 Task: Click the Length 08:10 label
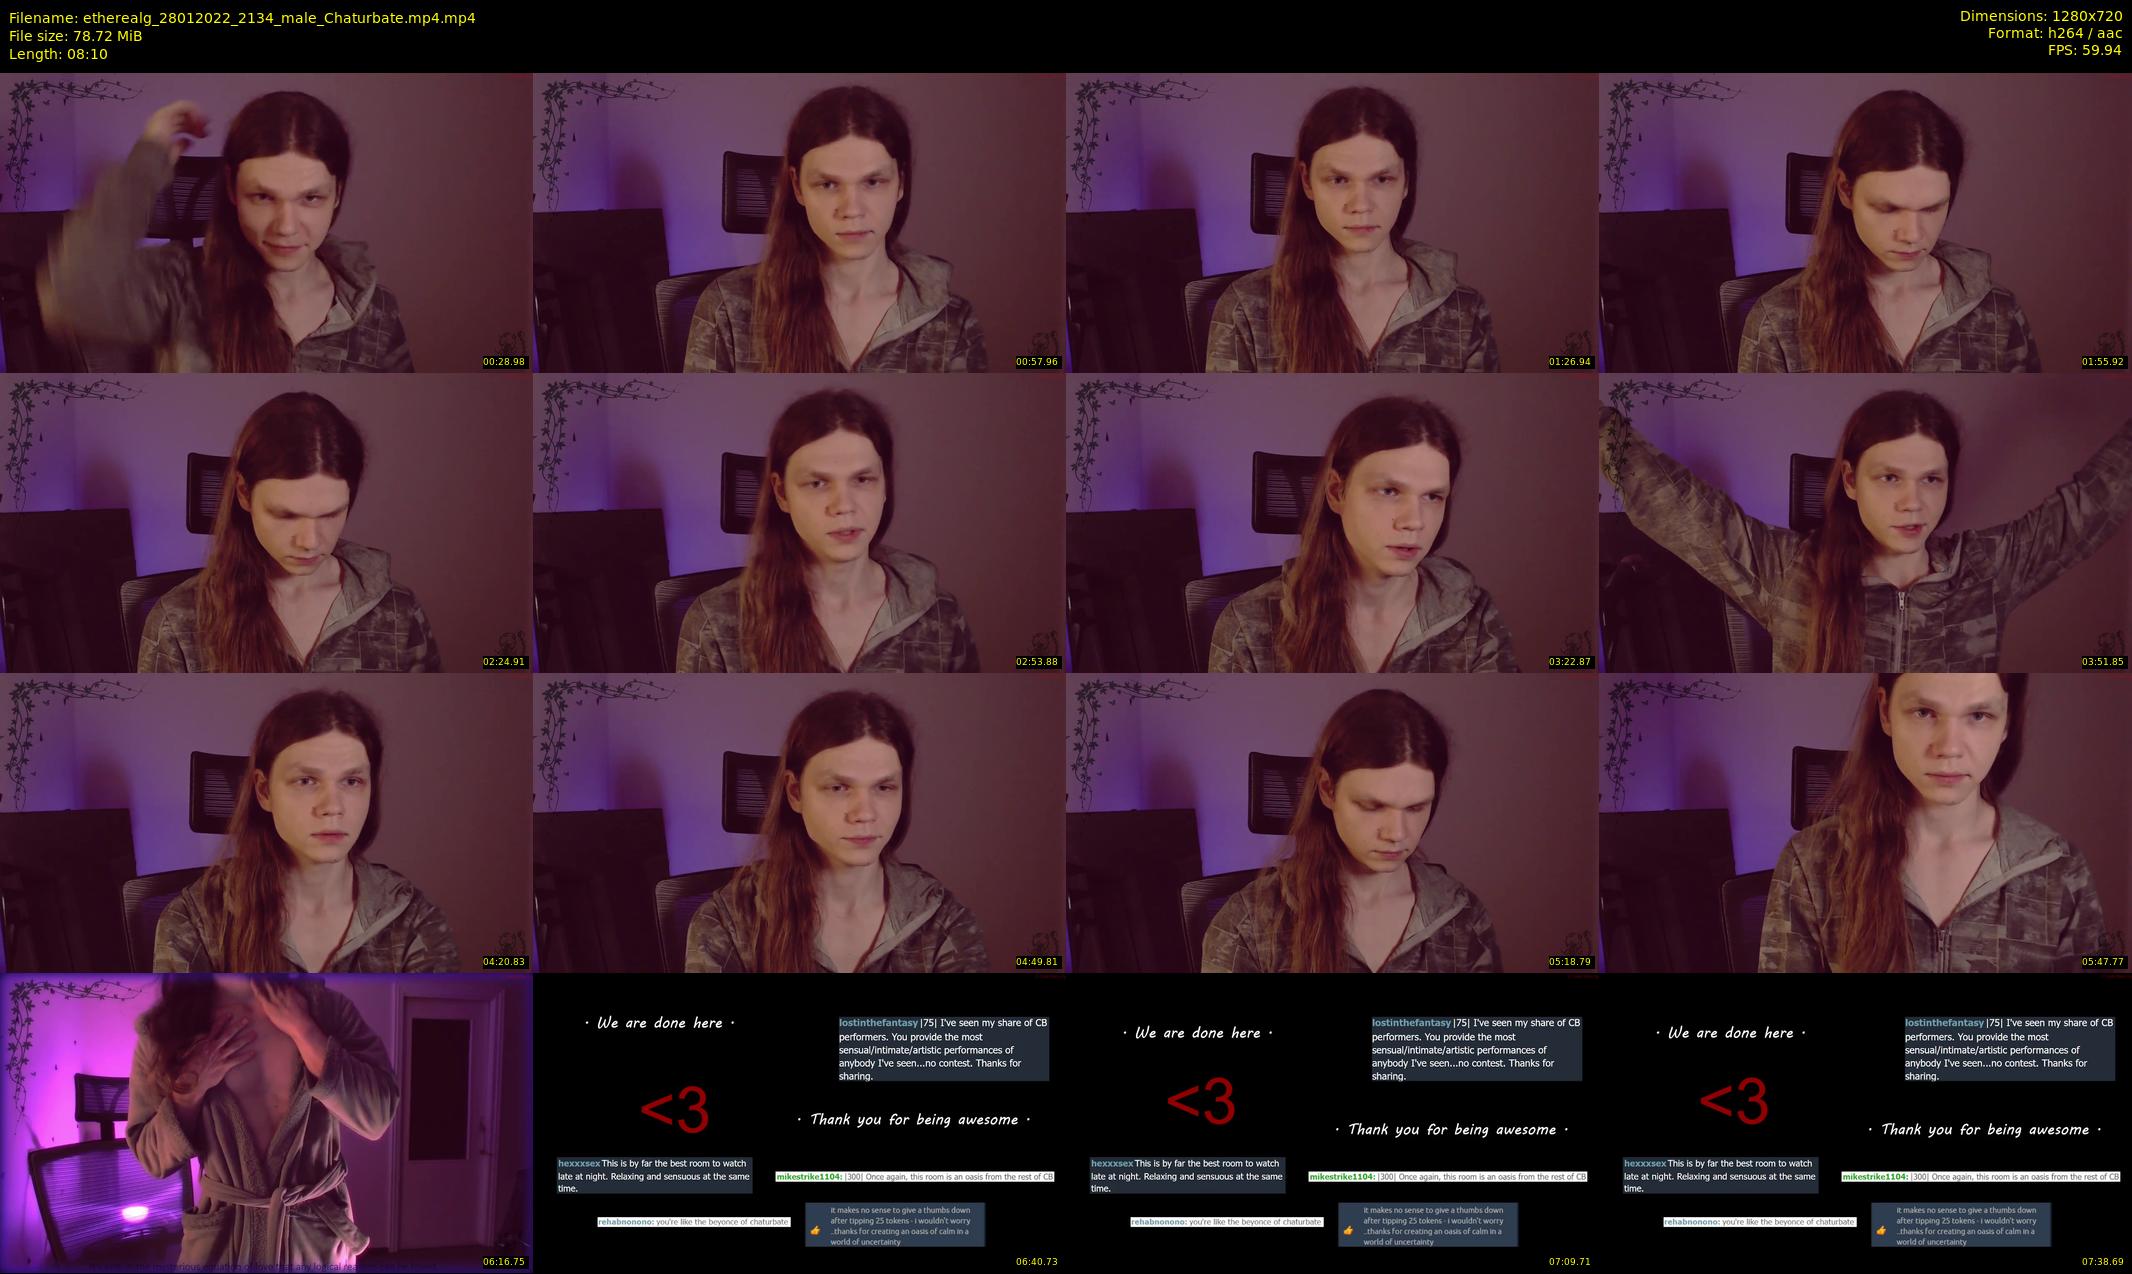tap(58, 54)
